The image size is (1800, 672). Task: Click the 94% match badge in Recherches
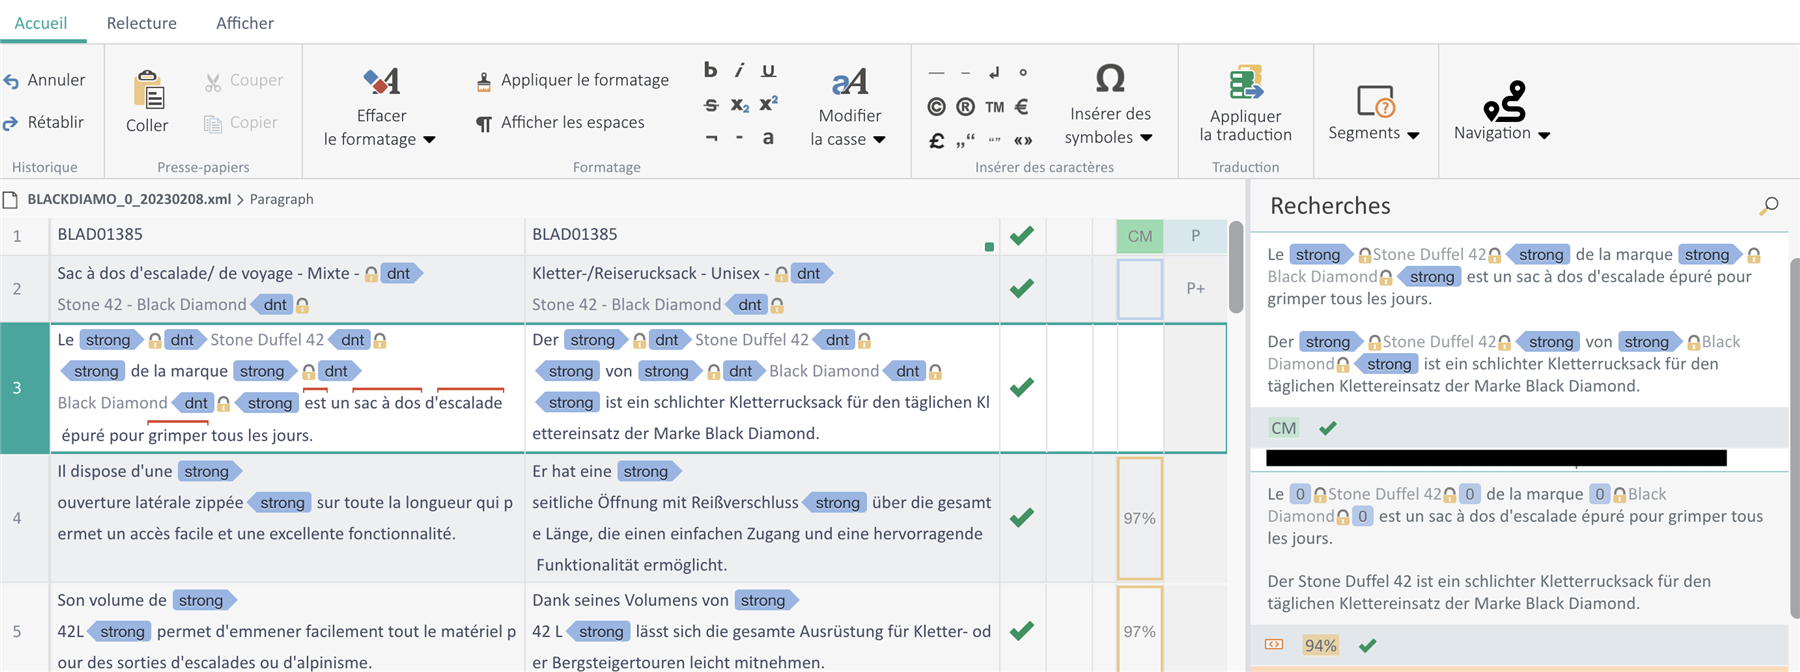pos(1321,646)
